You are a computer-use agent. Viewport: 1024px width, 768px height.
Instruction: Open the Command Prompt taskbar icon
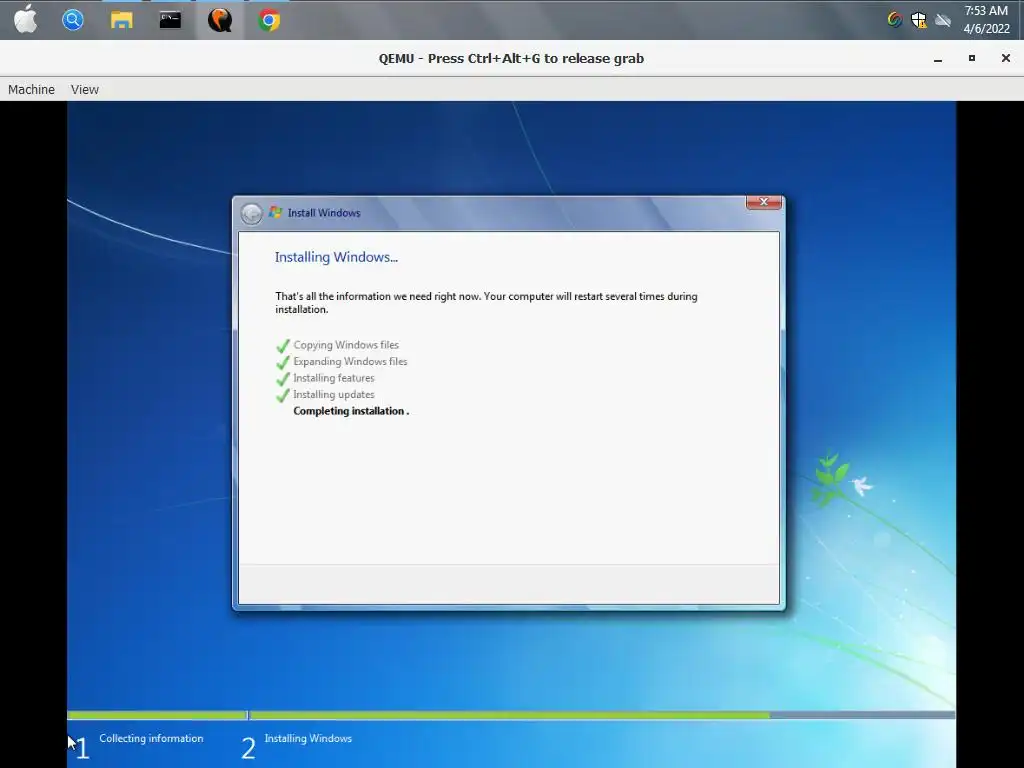coord(170,20)
